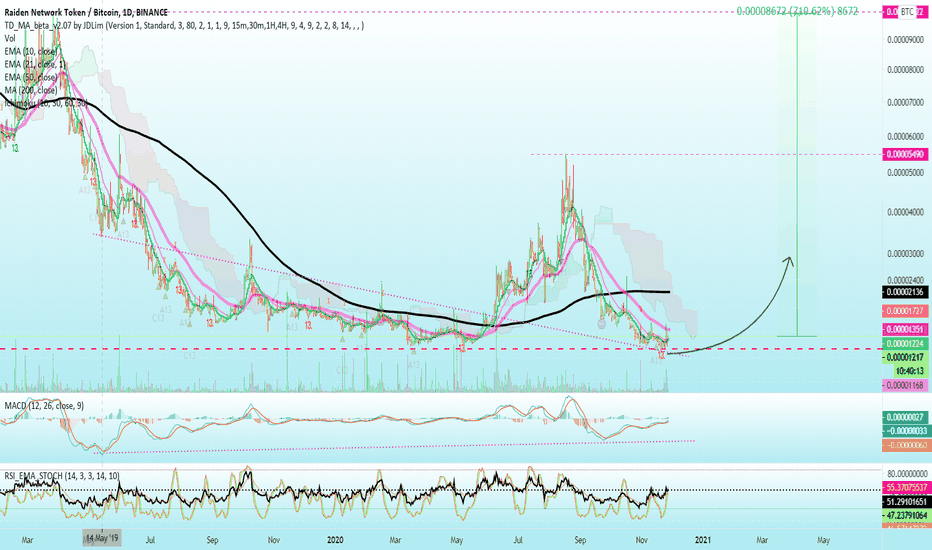Click the BTC currency label
The image size is (932, 550).
tap(906, 12)
